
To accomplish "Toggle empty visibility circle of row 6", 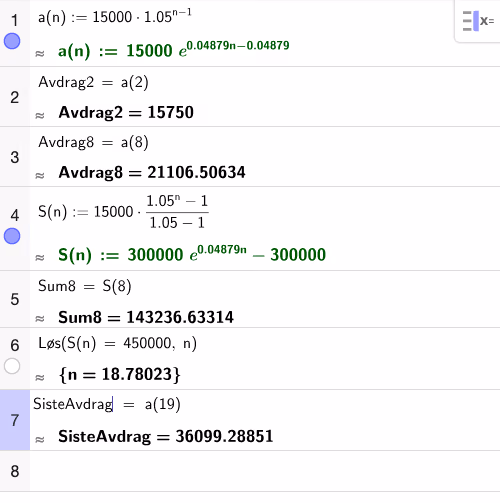I will coord(12,366).
